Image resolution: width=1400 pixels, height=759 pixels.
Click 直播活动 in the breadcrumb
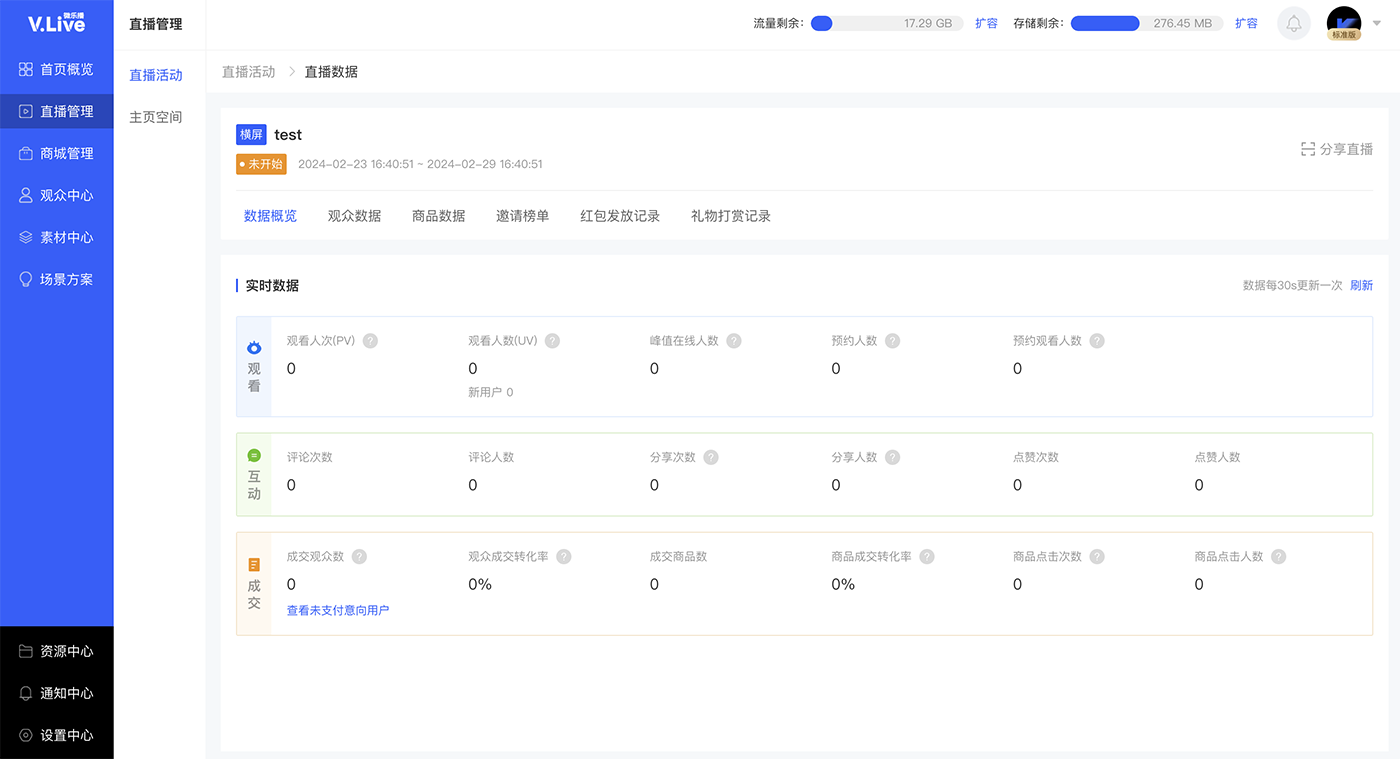click(x=248, y=72)
